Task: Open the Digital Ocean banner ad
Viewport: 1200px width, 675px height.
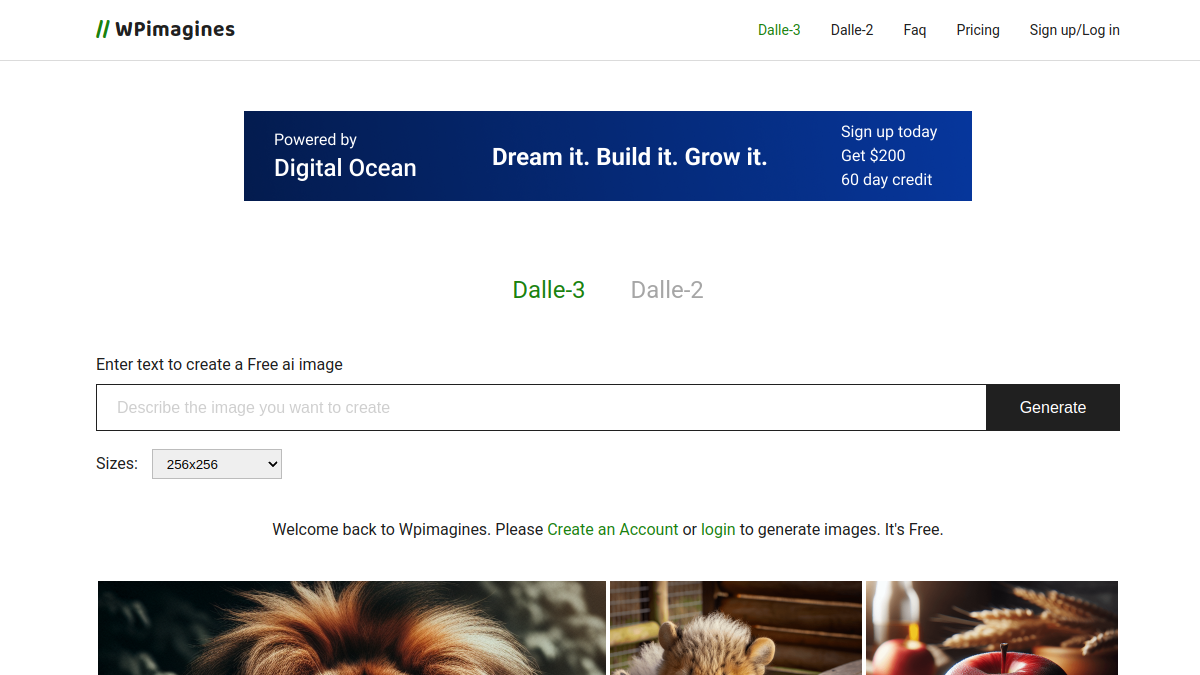Action: (608, 156)
